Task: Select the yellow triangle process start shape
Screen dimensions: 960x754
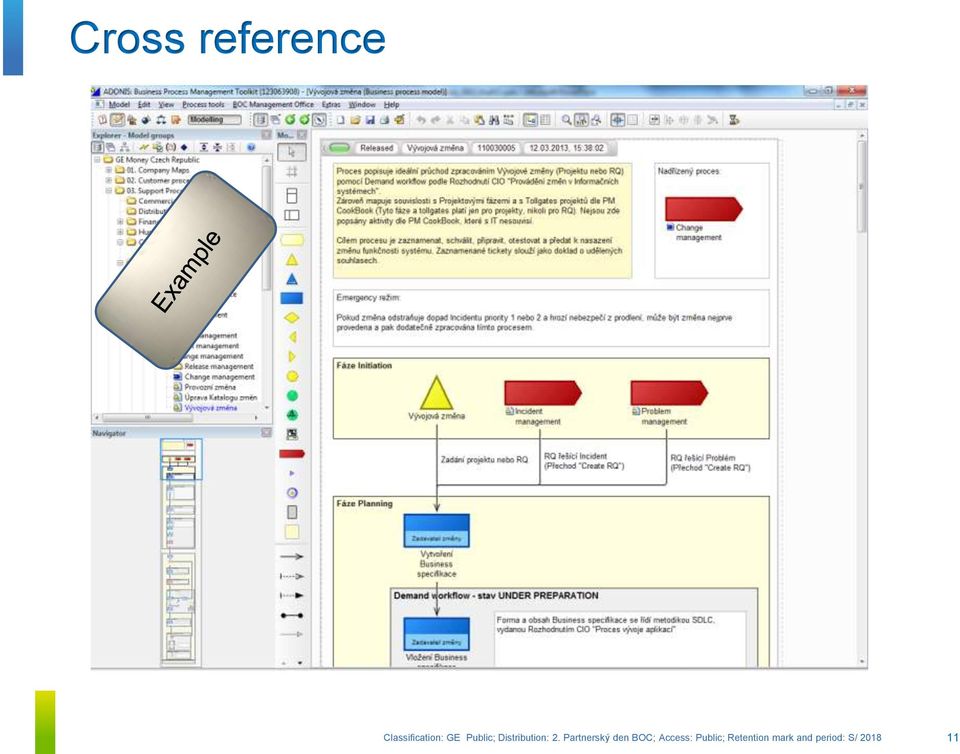Action: click(x=292, y=259)
